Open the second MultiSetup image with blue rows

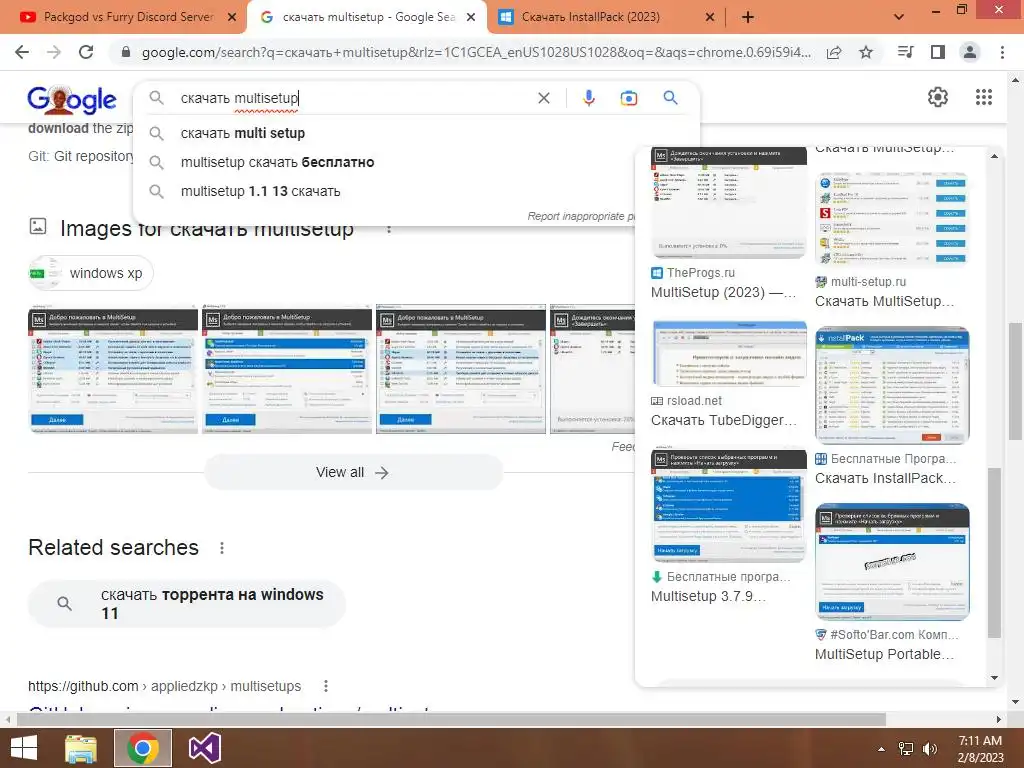(287, 368)
